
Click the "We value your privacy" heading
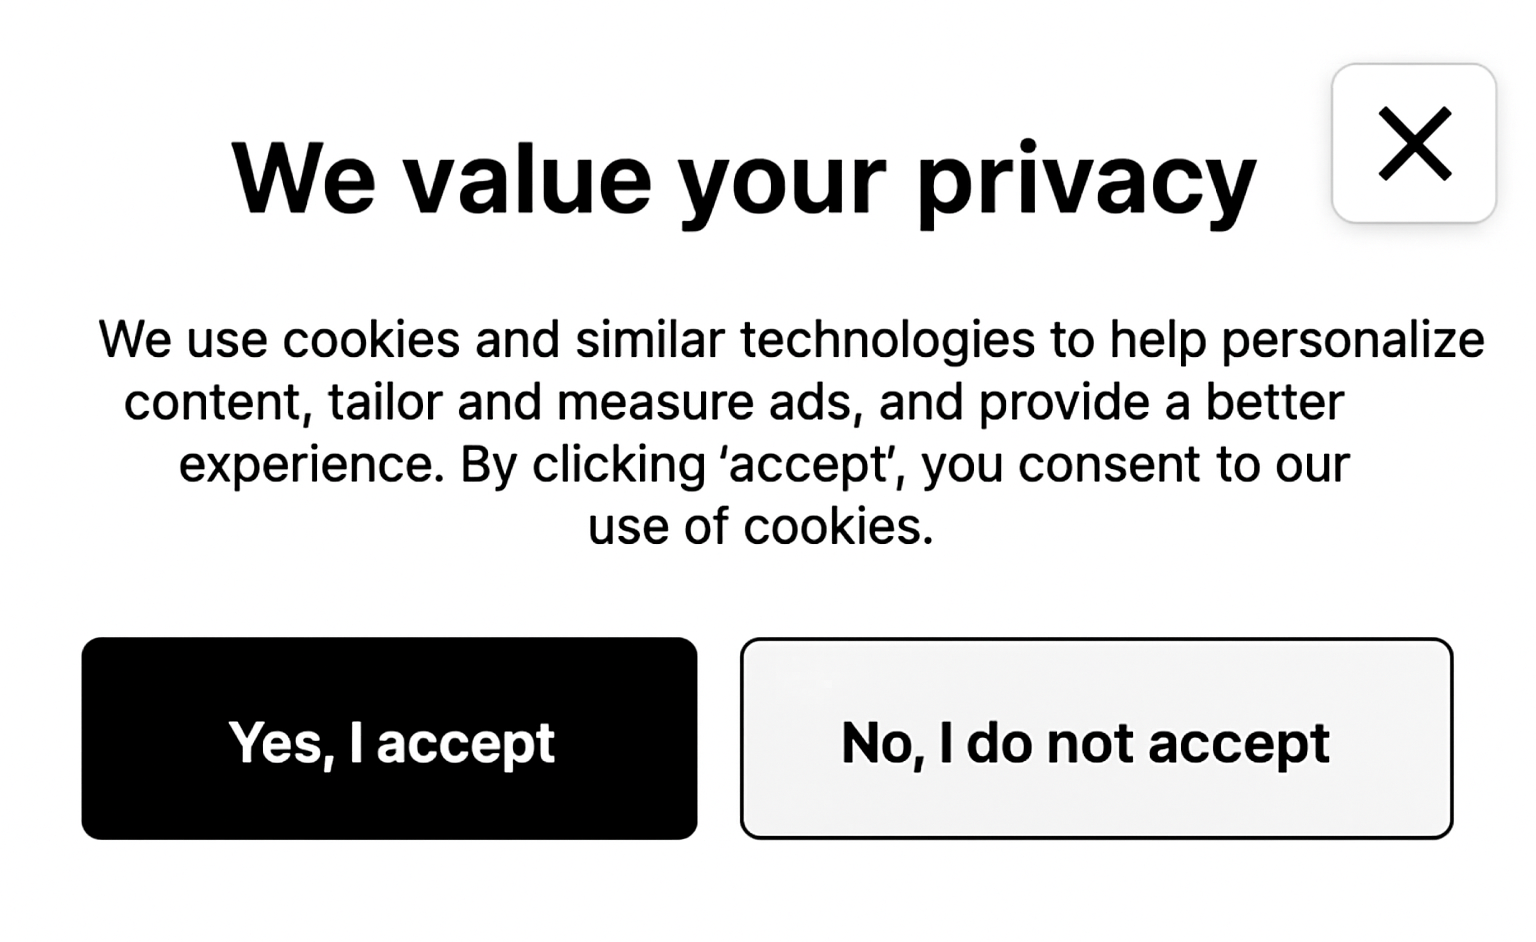click(x=743, y=180)
